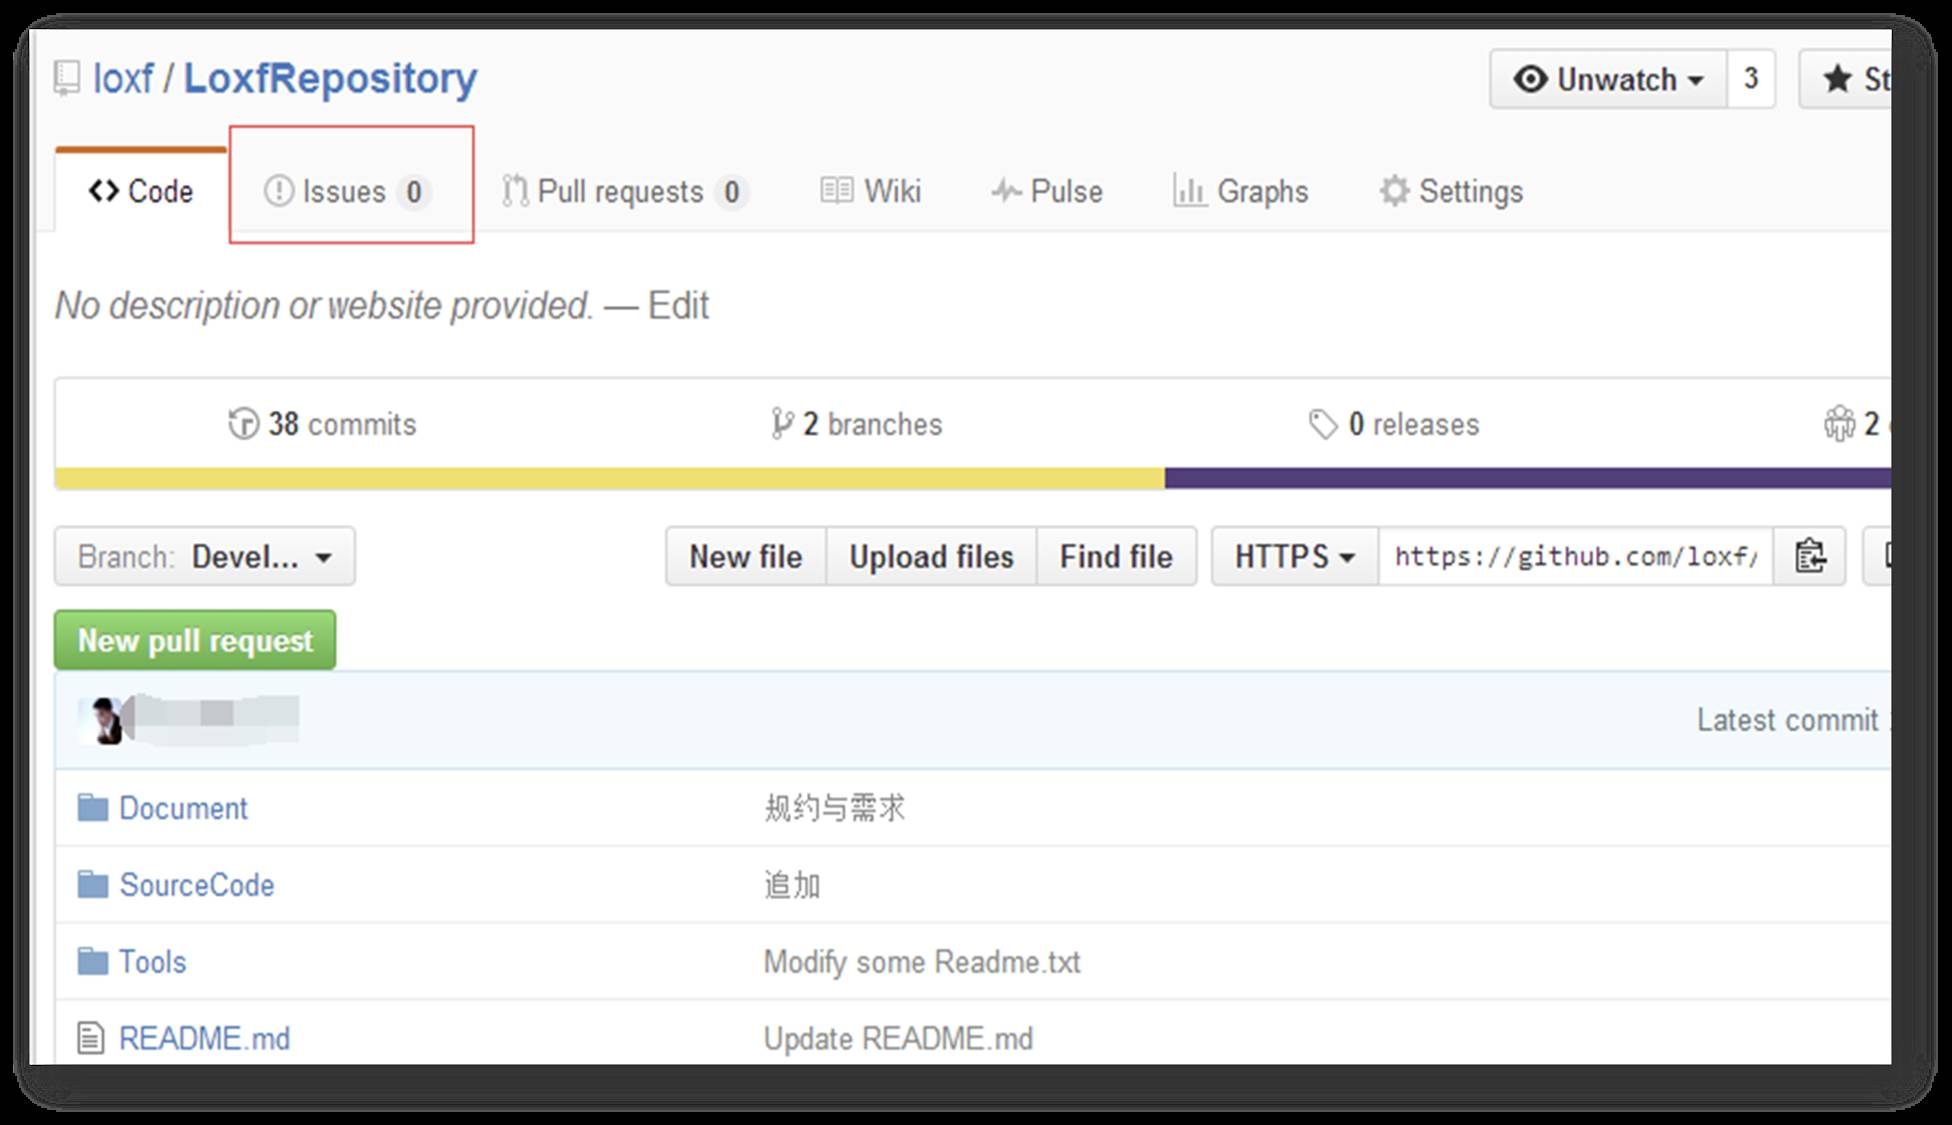Click Edit next to the description
The width and height of the screenshot is (1952, 1125).
678,305
